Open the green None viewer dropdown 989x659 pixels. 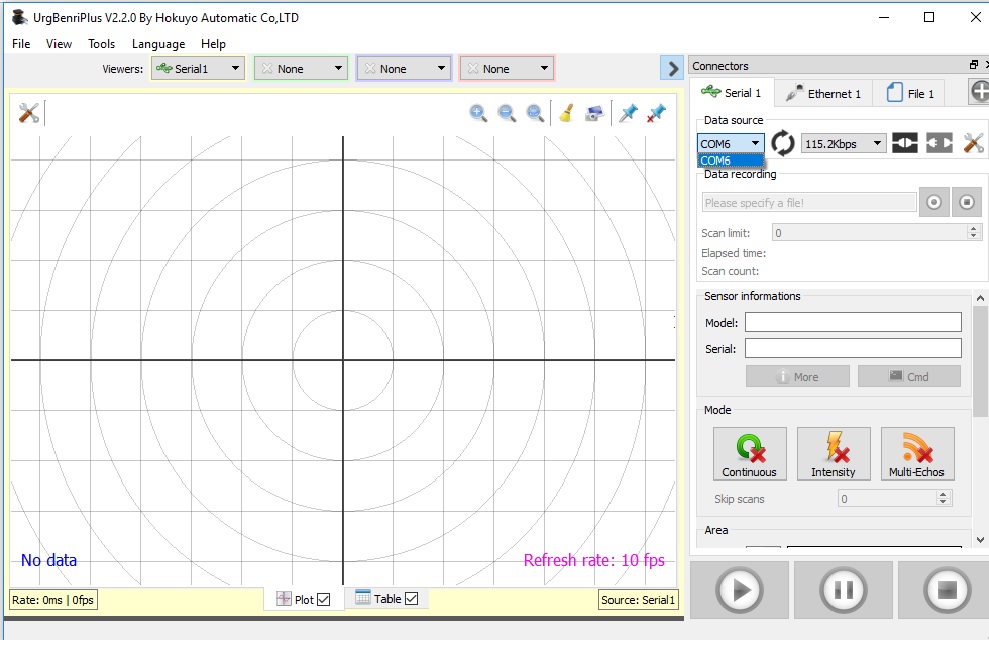(301, 69)
